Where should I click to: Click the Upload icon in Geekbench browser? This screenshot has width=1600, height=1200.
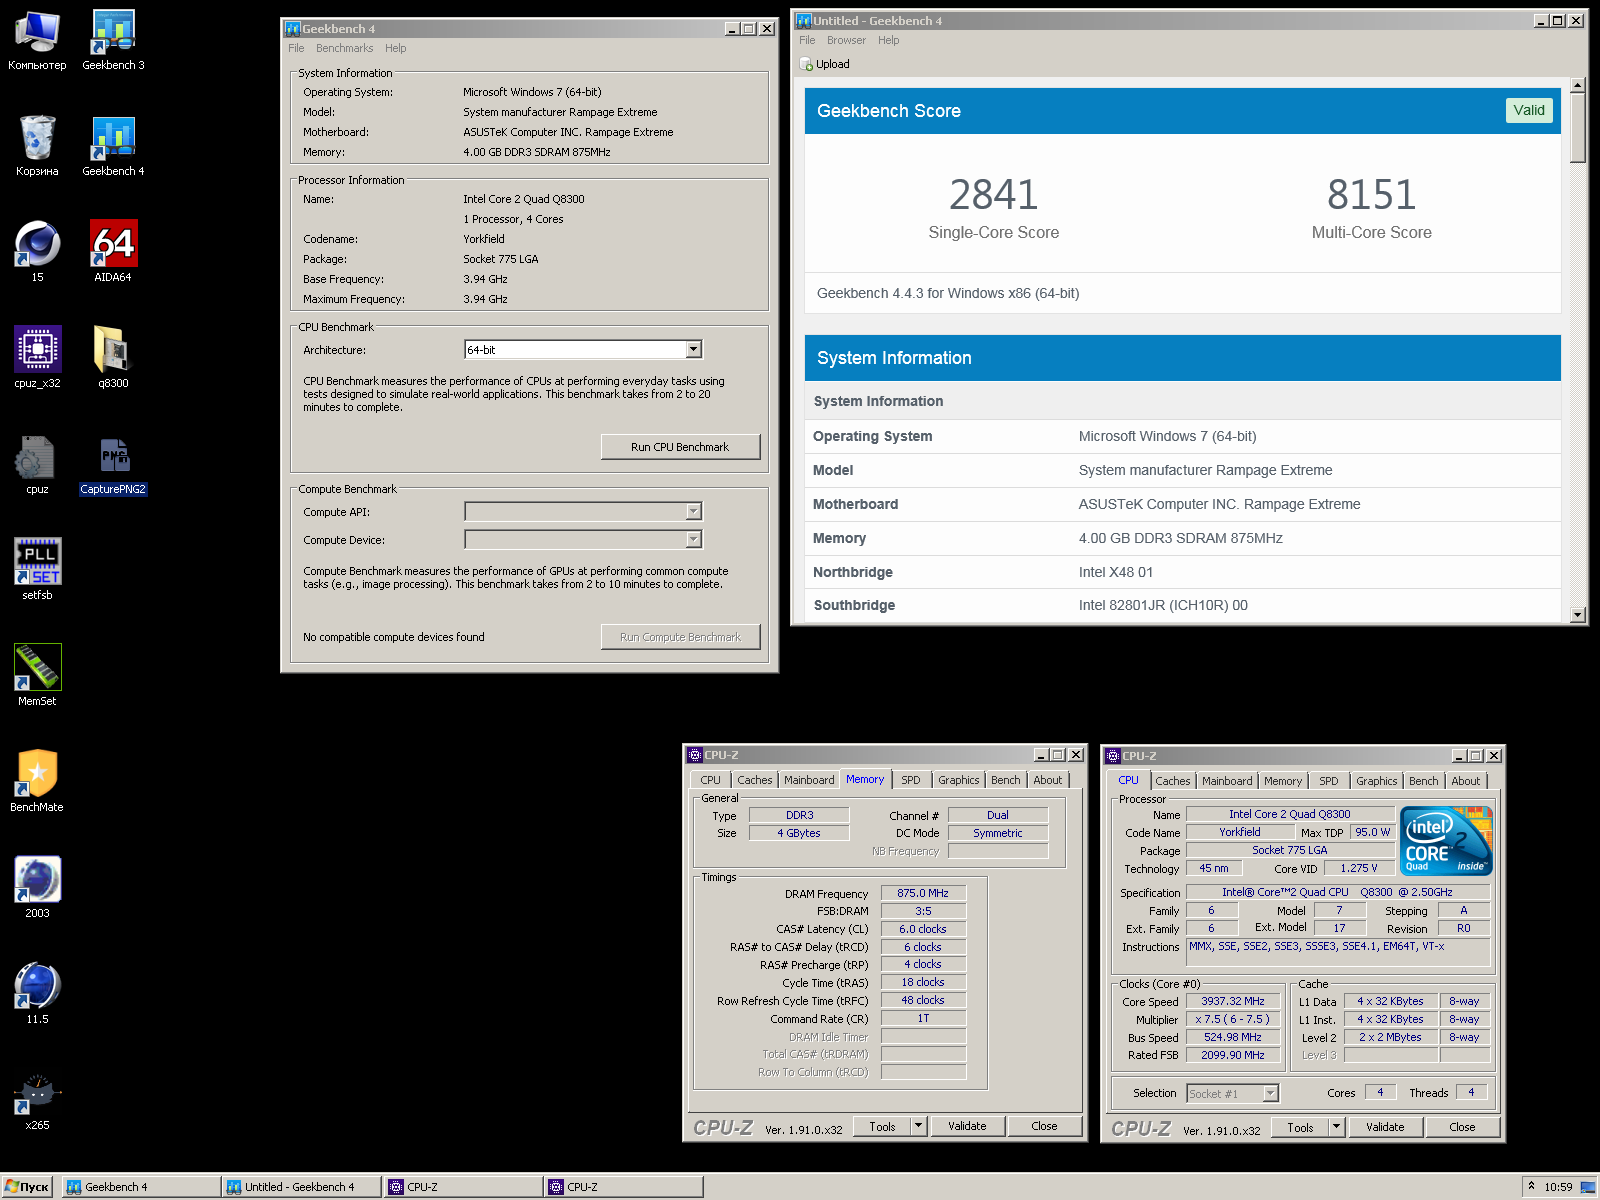tap(806, 64)
